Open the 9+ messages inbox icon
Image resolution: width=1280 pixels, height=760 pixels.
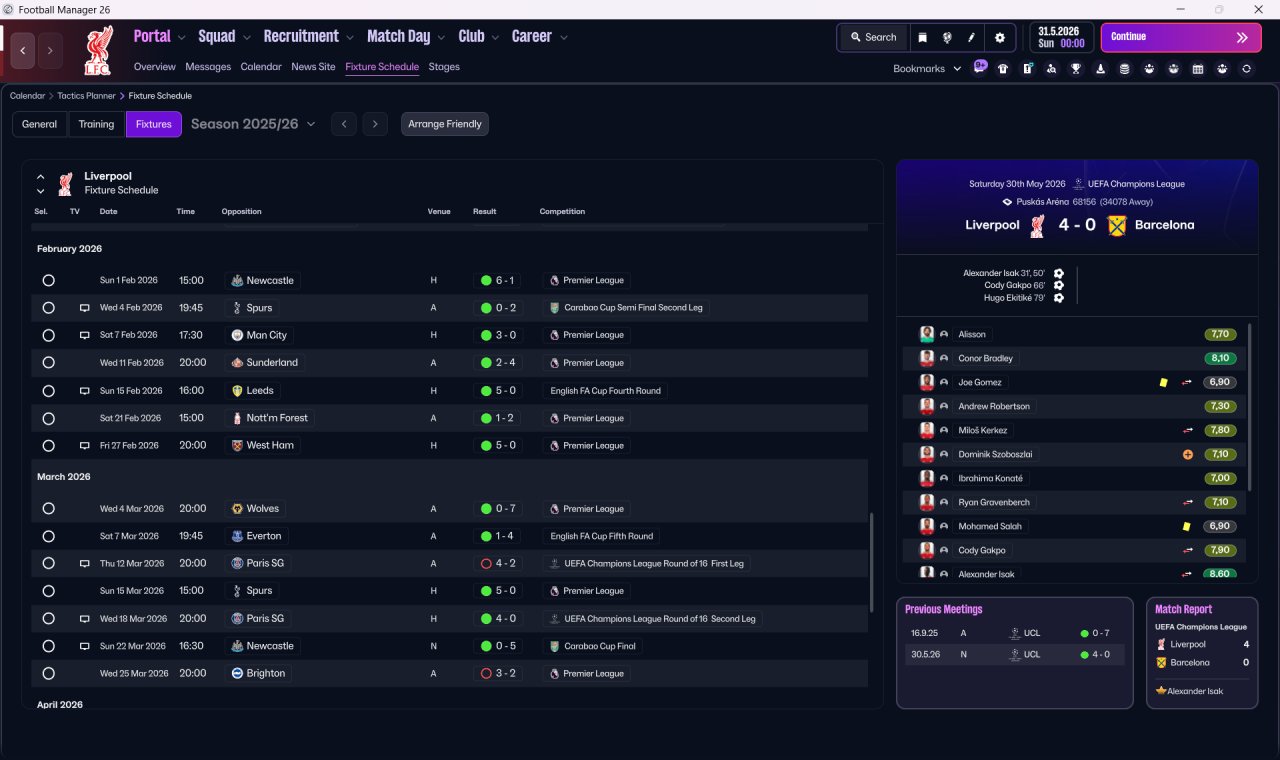[980, 67]
